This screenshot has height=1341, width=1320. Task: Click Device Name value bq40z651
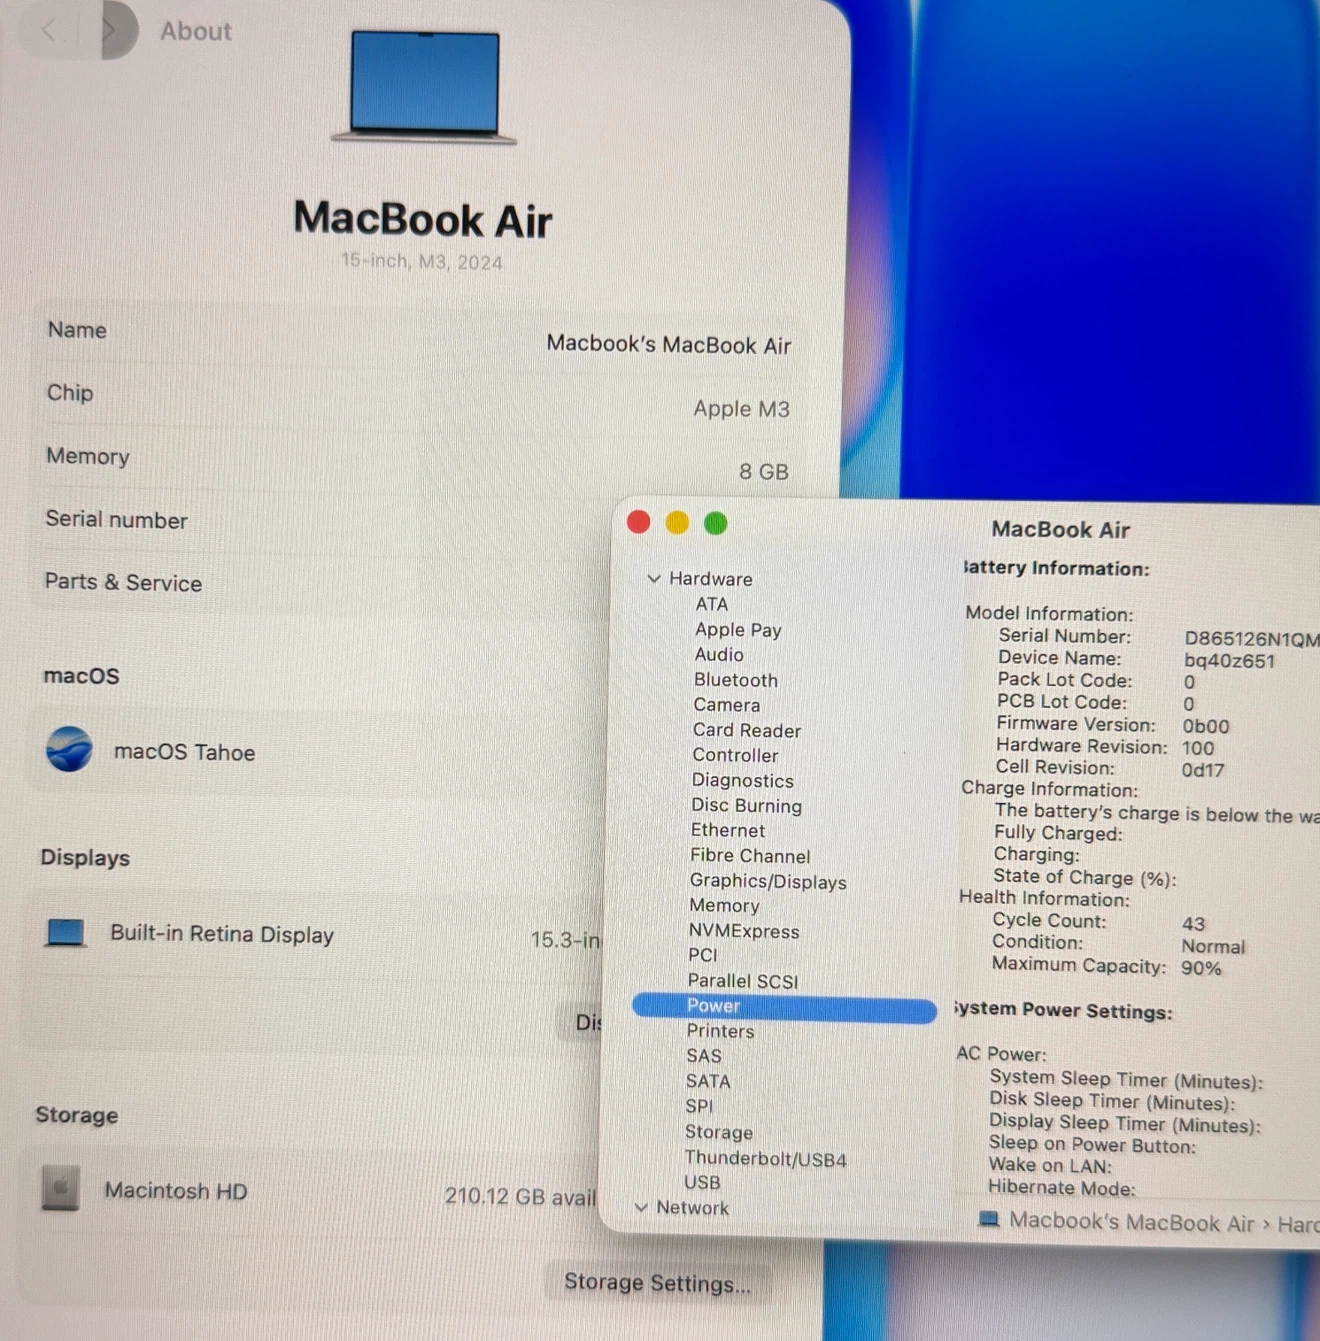pos(1229,660)
